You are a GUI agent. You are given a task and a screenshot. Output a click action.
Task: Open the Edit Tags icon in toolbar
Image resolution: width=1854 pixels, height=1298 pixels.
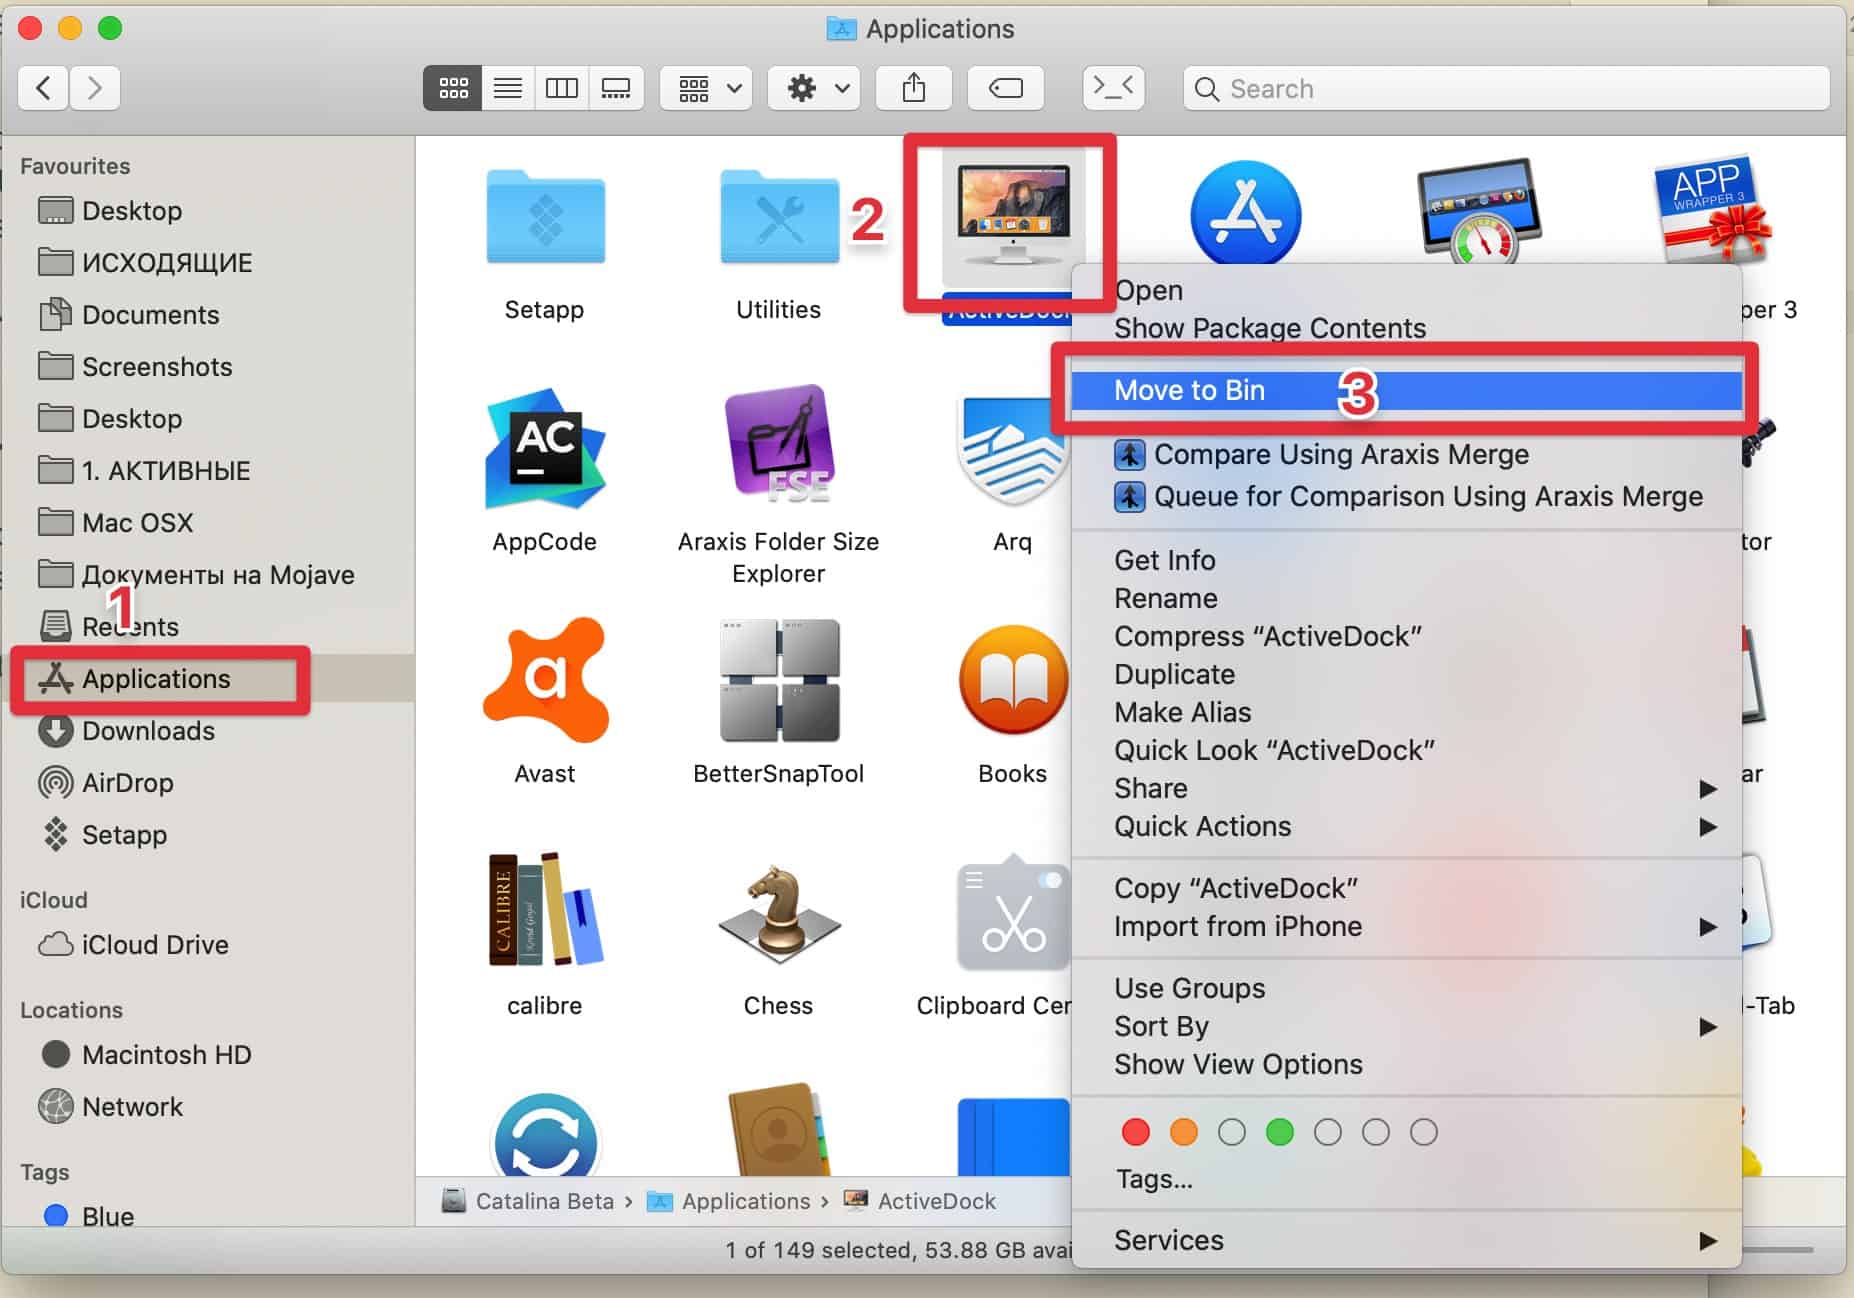click(x=1006, y=88)
